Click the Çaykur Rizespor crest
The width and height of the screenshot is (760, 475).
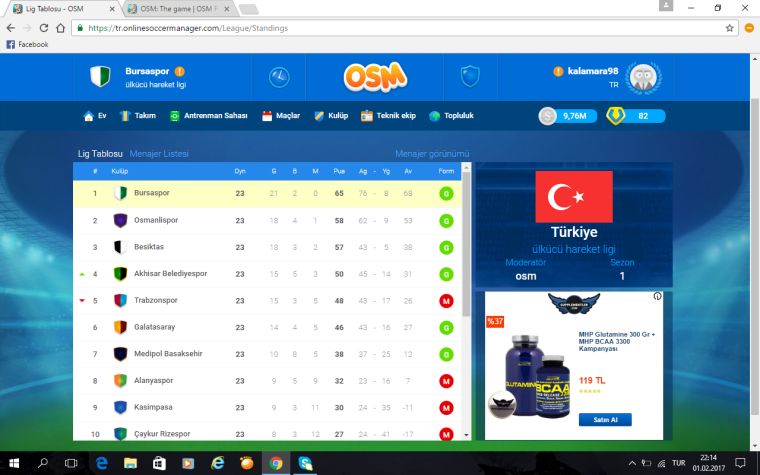pyautogui.click(x=120, y=433)
